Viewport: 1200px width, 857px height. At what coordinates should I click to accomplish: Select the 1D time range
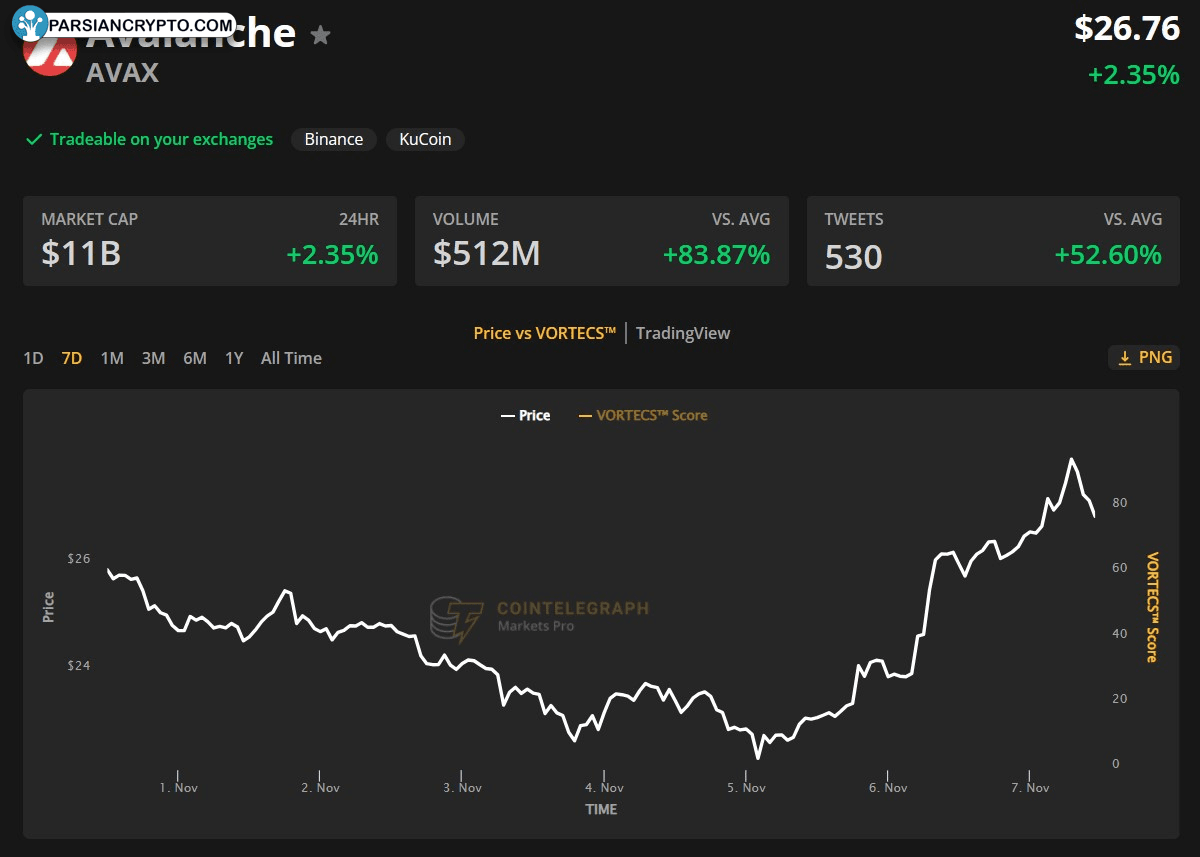click(33, 358)
